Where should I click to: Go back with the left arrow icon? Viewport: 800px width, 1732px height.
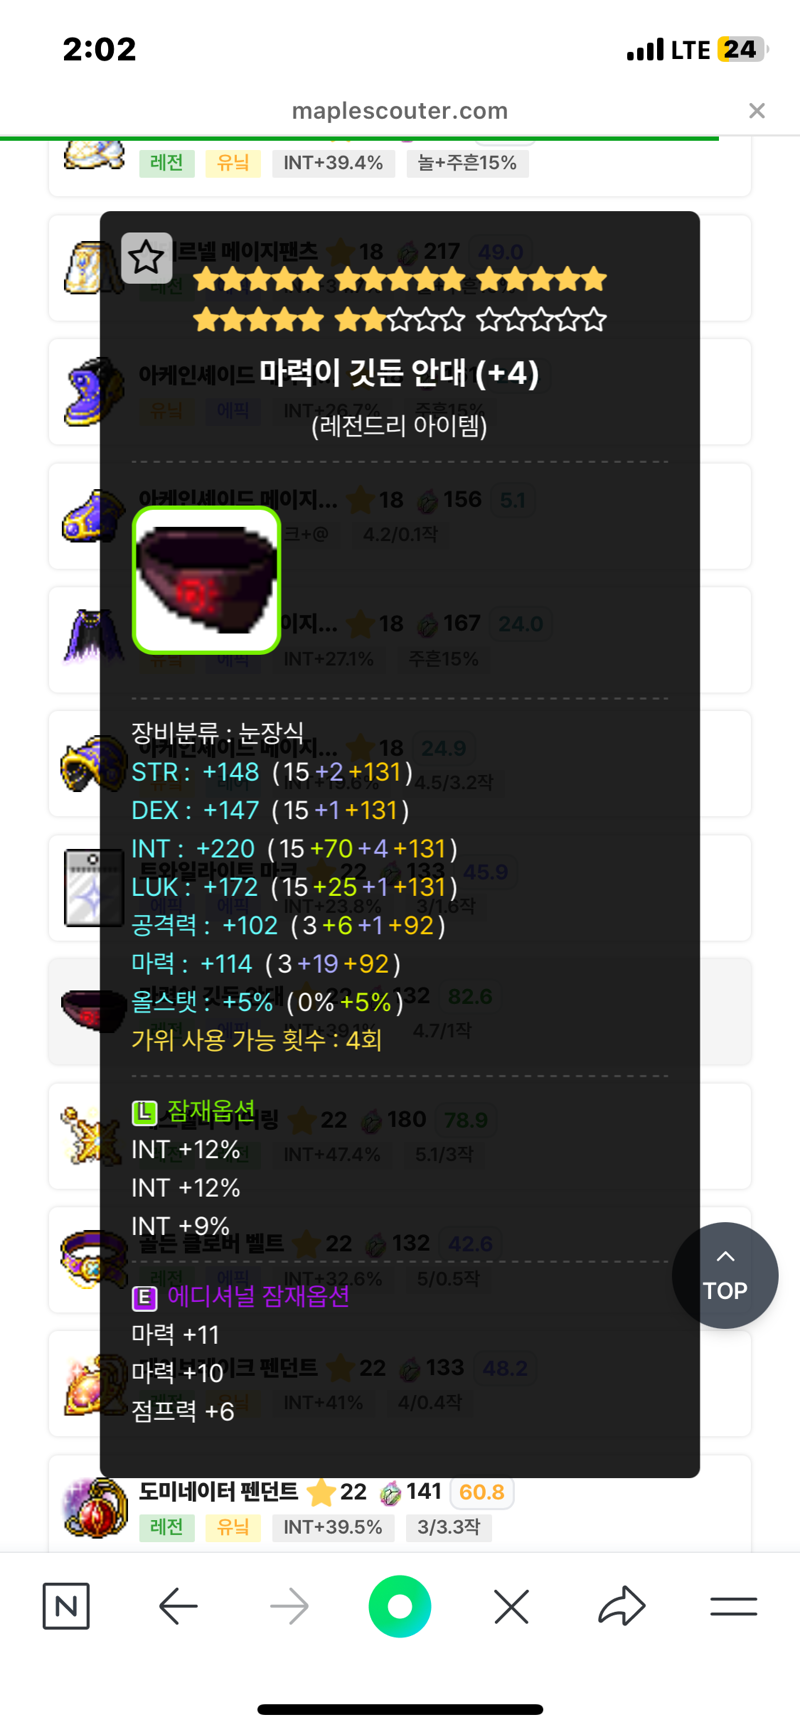point(178,1607)
